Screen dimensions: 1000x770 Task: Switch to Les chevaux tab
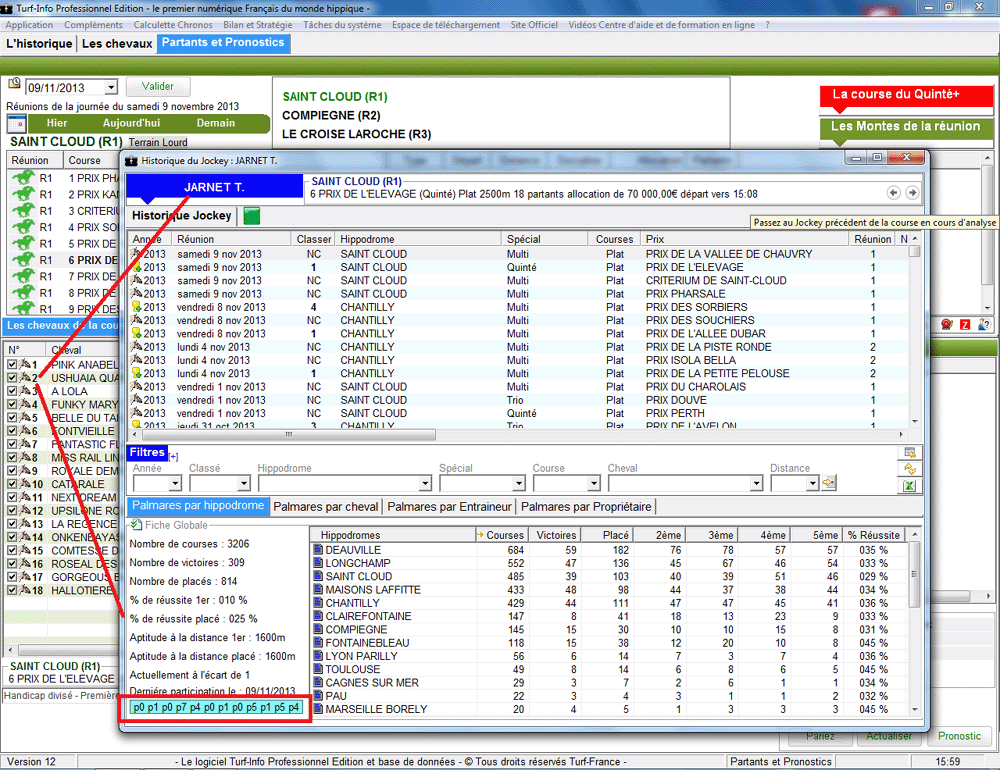tap(117, 43)
